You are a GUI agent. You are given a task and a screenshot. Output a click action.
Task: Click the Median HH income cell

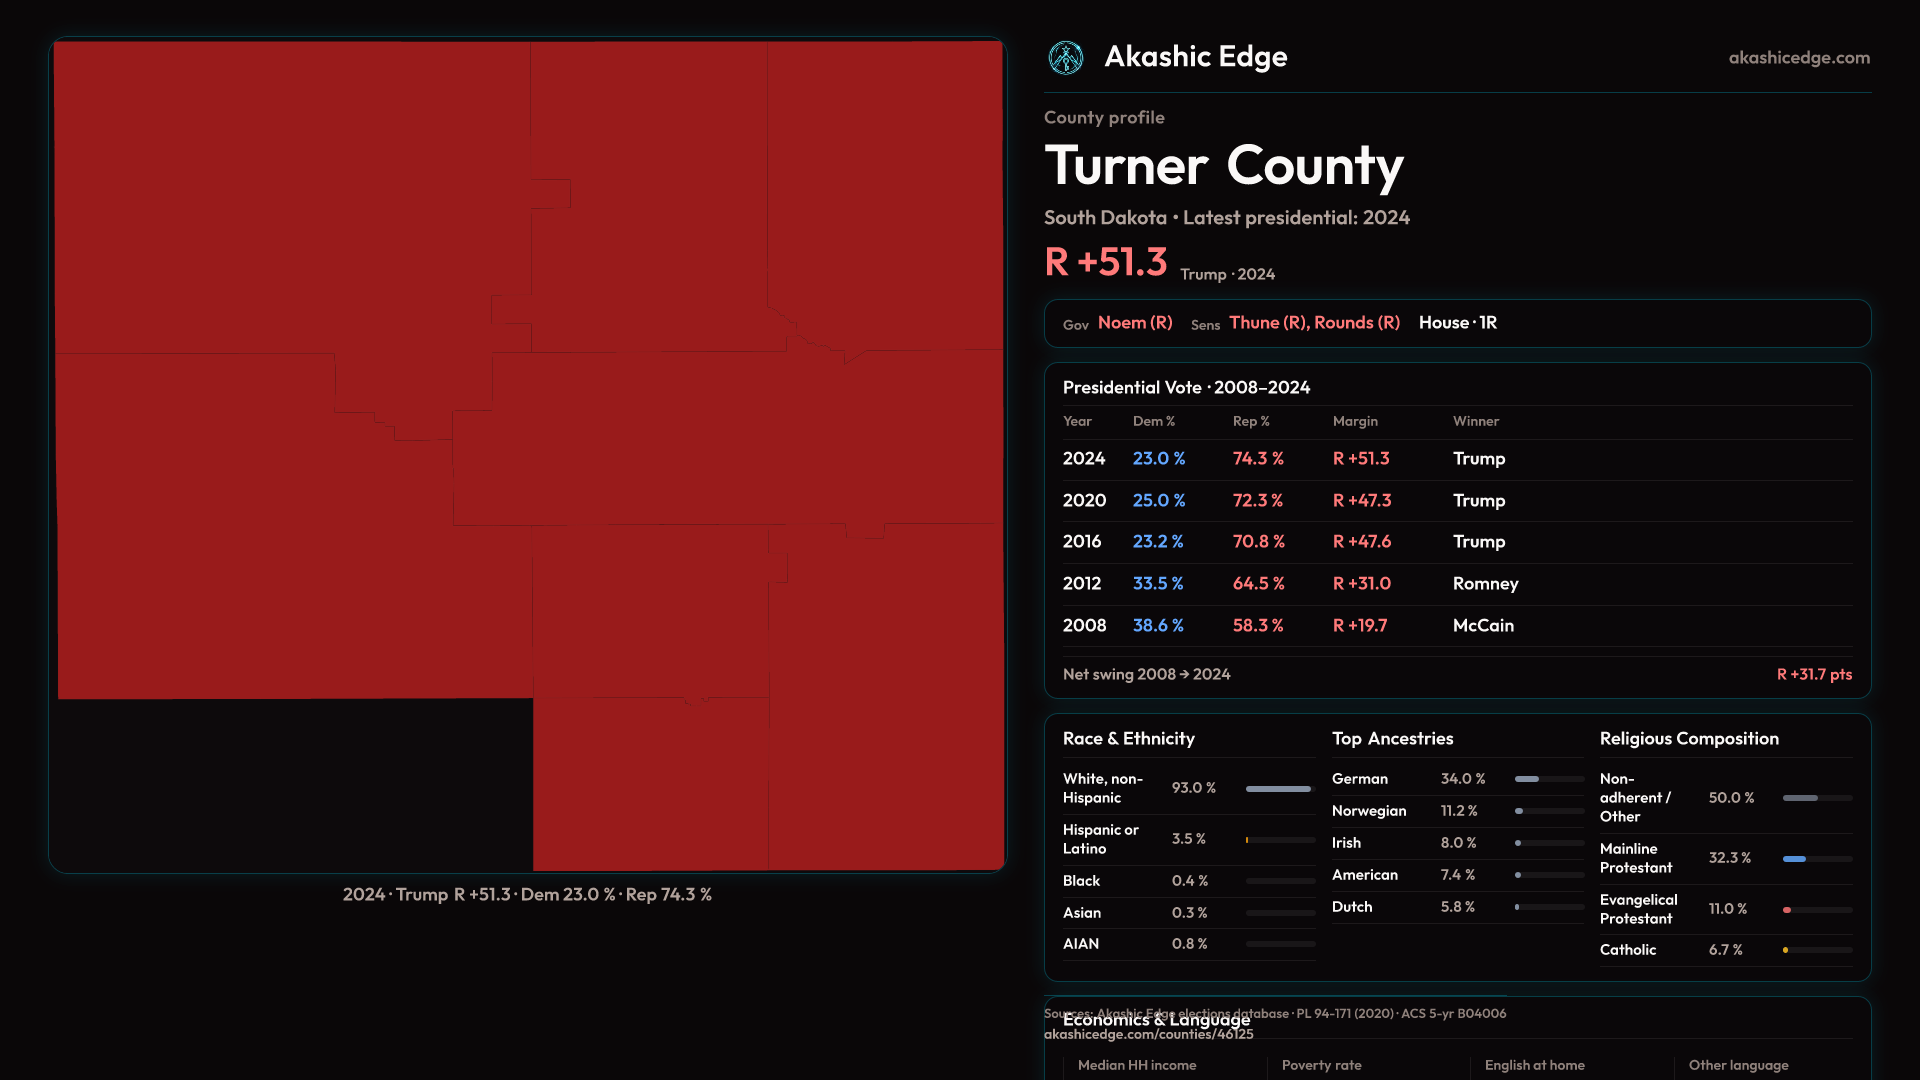pos(1137,1066)
